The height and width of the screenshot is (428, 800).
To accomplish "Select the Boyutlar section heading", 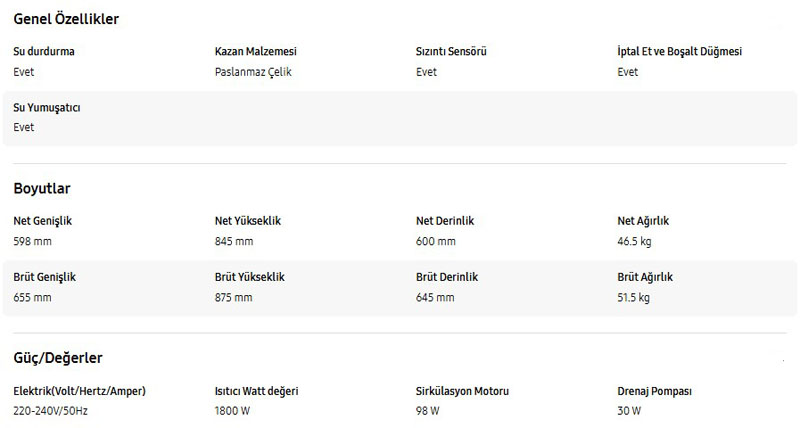I will tap(42, 188).
